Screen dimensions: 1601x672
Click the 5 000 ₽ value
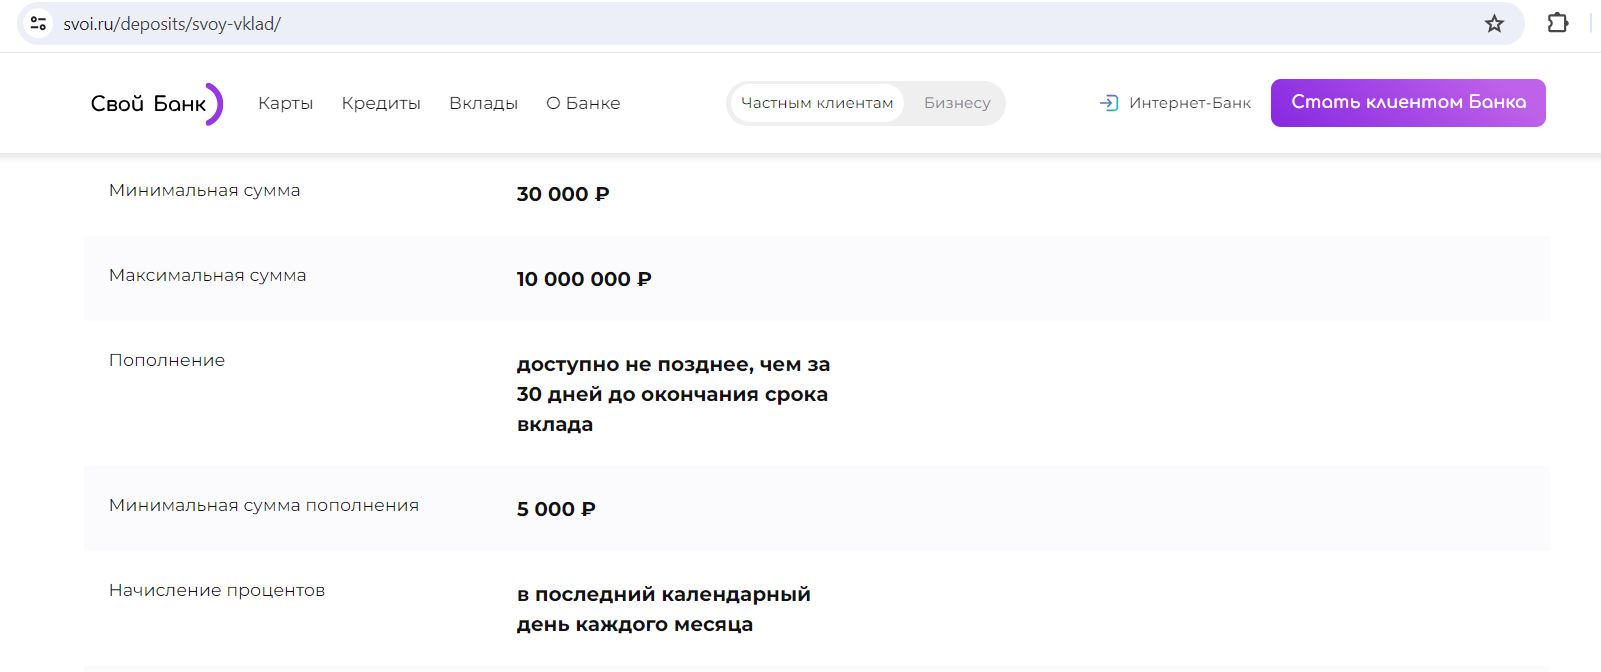pos(556,509)
